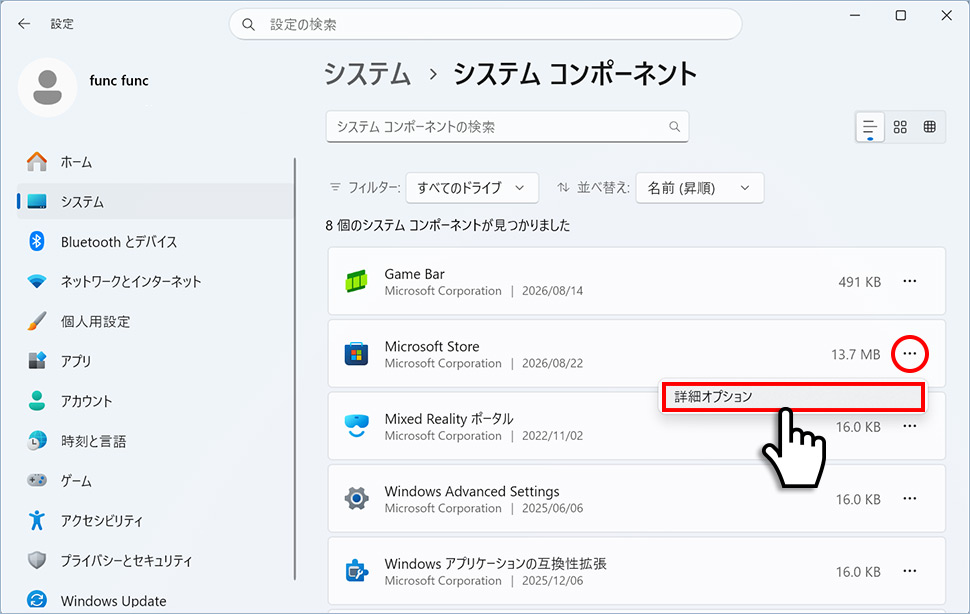
Task: Open the 個人用設定 paintbrush icon
Action: click(37, 321)
